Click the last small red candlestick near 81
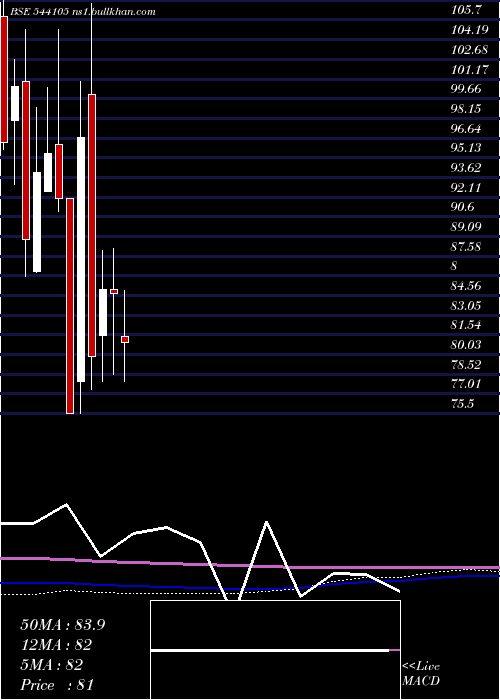The width and height of the screenshot is (500, 700). 125,340
